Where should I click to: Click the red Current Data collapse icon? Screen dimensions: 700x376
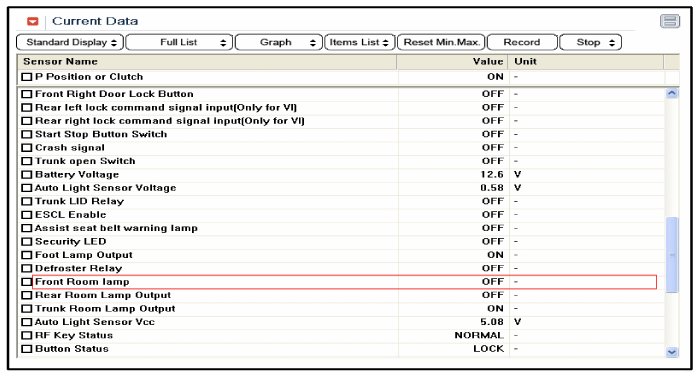pos(33,21)
